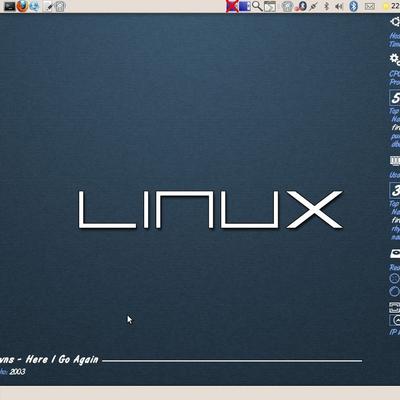Open the trash can icon beside the editor
400x400 pixels.
[60, 6]
